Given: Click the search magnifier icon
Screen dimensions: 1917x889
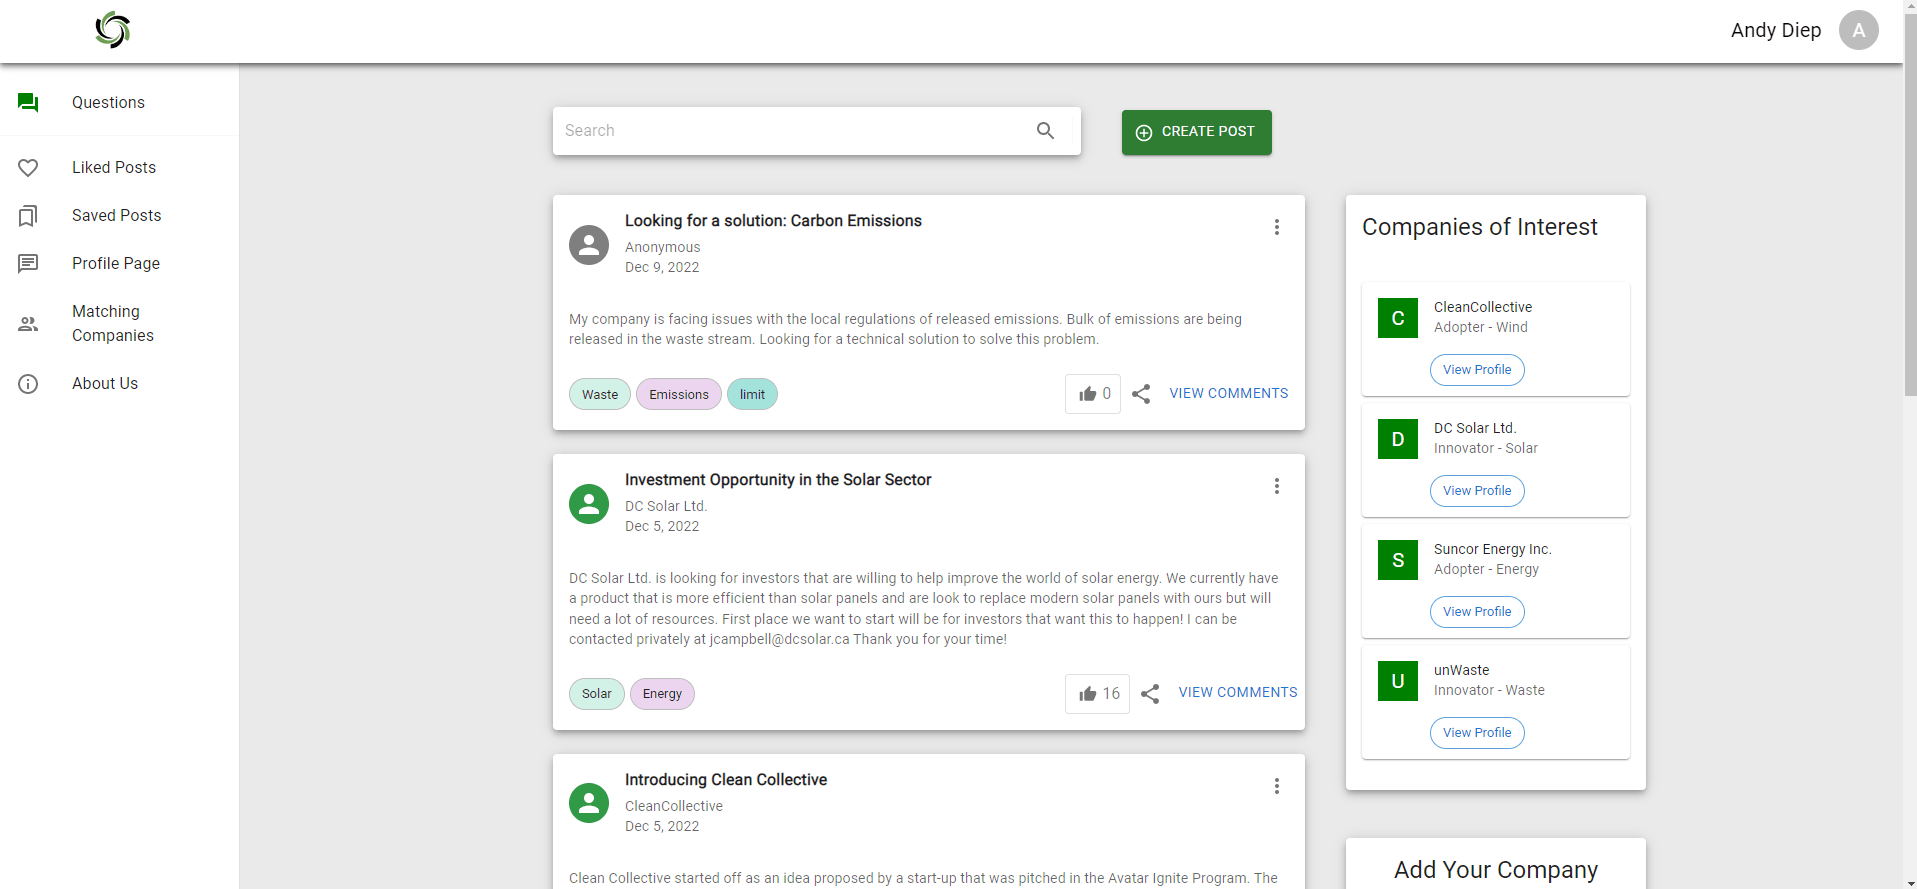Looking at the screenshot, I should coord(1045,131).
